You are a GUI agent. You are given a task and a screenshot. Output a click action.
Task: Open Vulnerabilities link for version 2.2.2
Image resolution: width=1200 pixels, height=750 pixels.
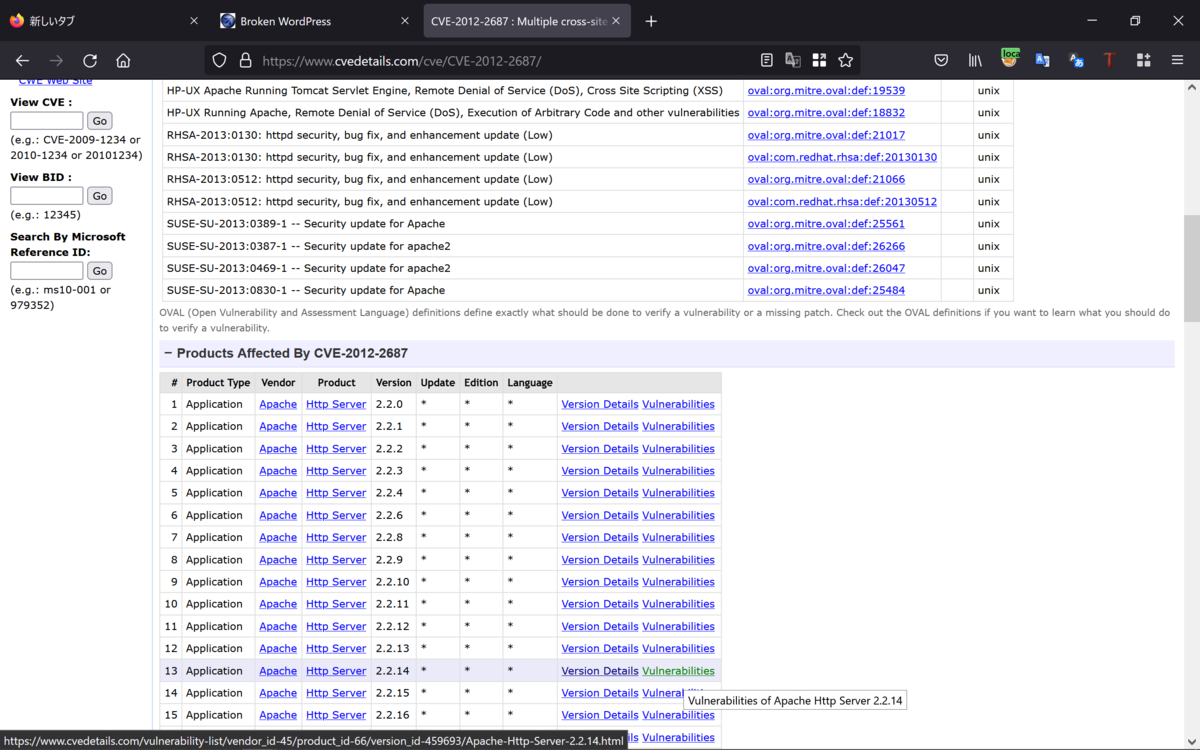[678, 449]
